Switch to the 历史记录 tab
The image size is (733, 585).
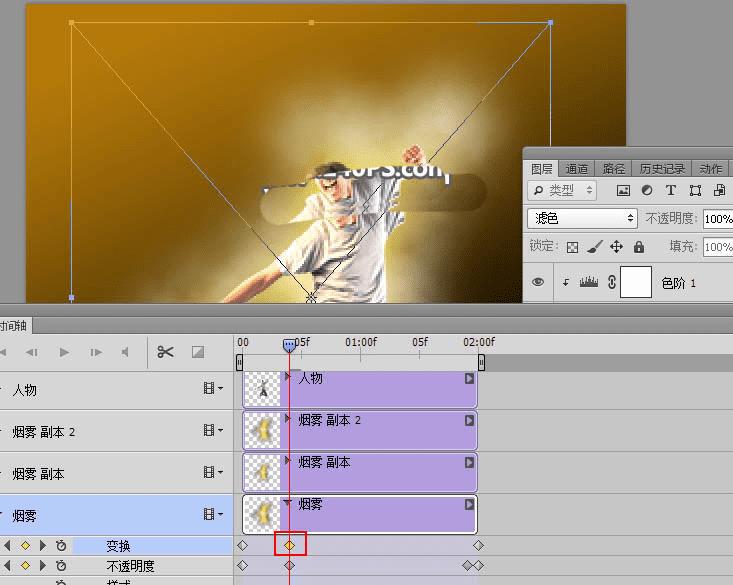coord(662,168)
